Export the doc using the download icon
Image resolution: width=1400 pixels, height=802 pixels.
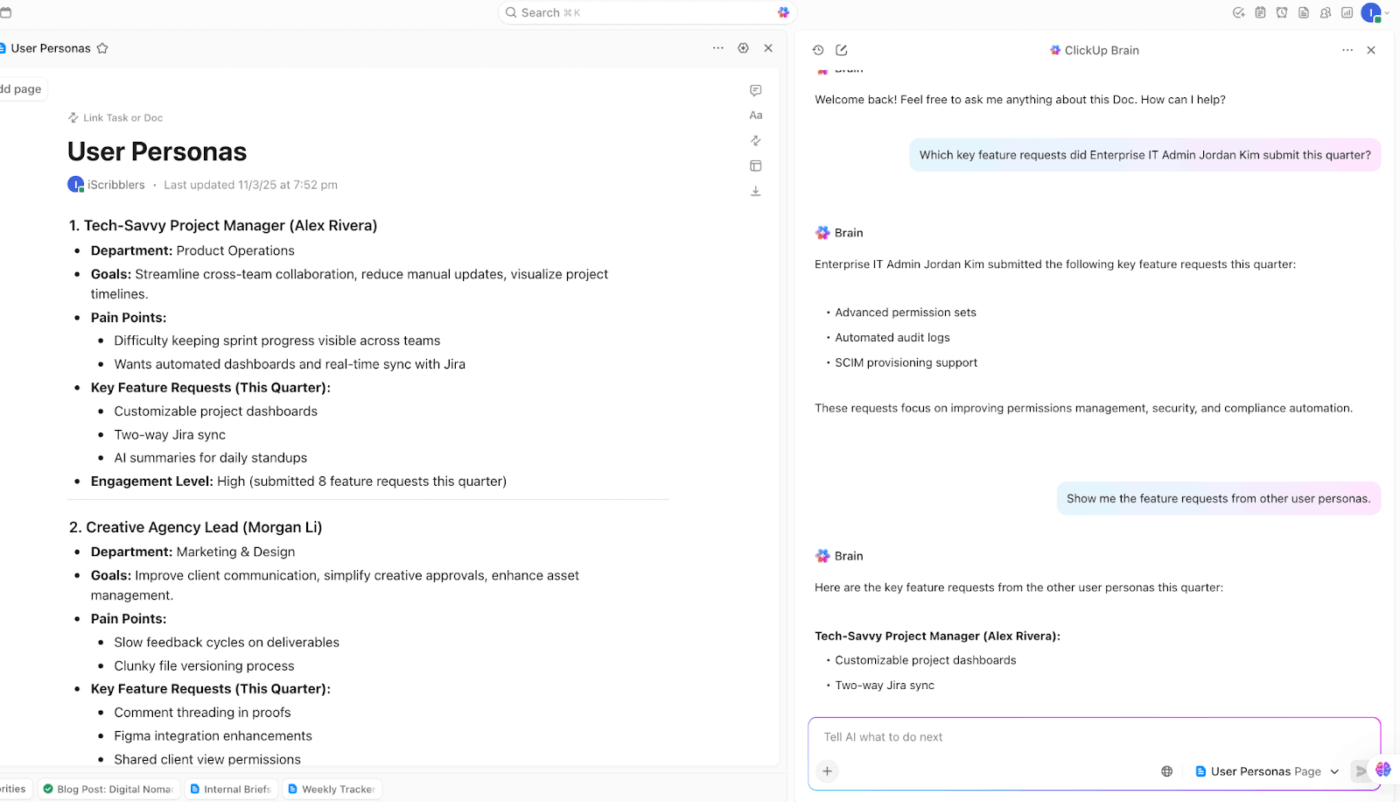pyautogui.click(x=755, y=191)
